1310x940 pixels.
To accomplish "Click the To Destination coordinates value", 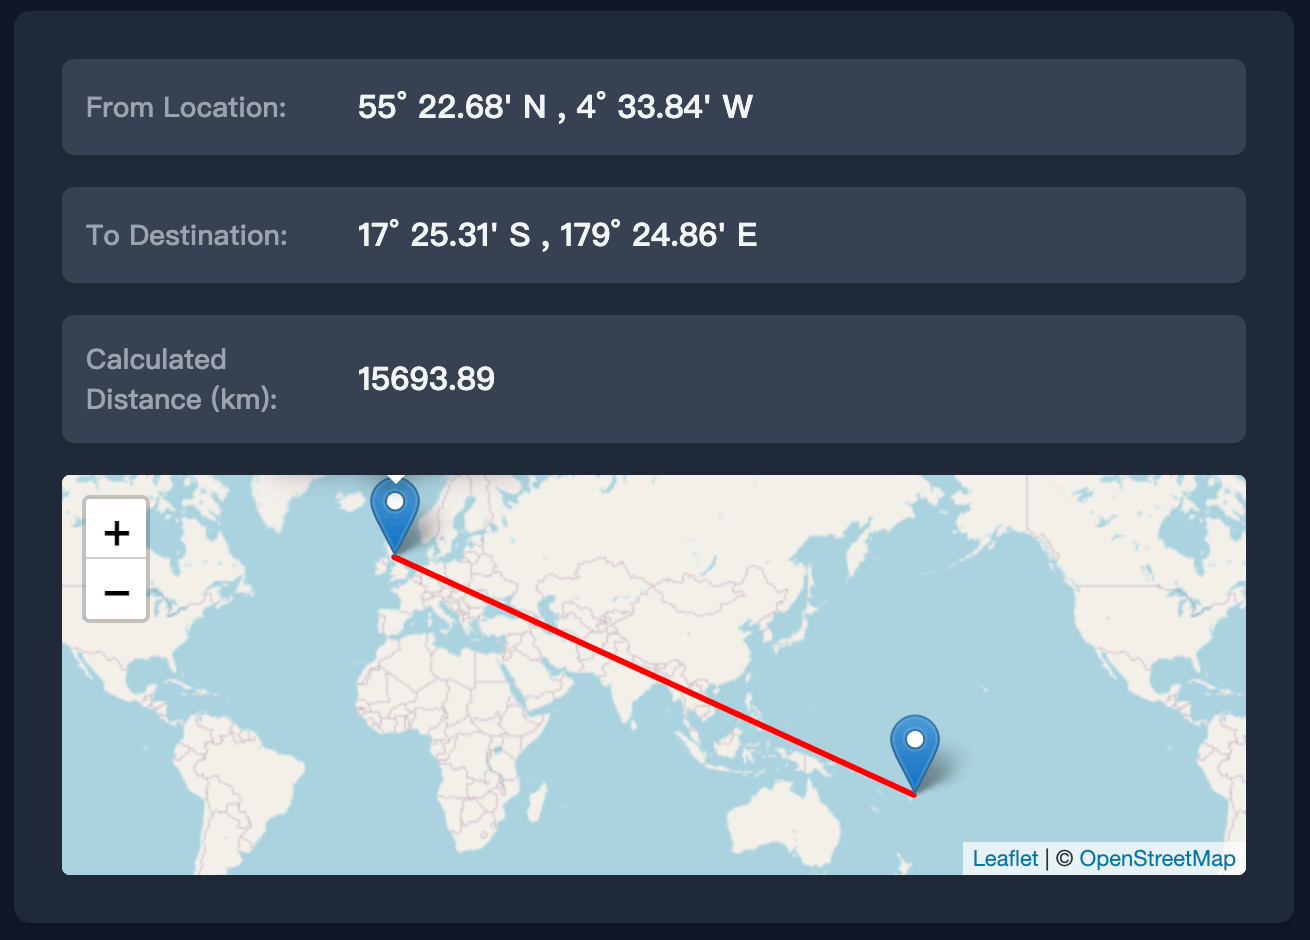I will [557, 235].
